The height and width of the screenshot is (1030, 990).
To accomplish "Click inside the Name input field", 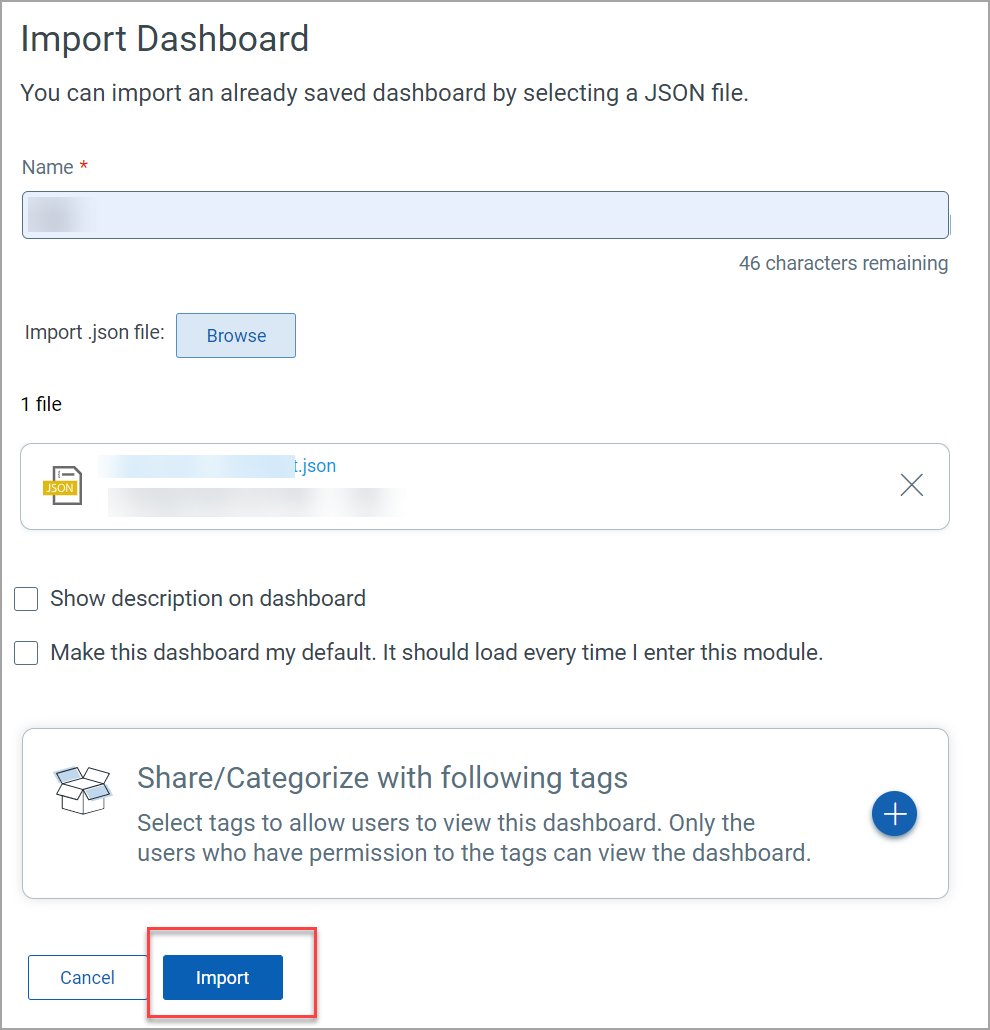I will pos(485,214).
